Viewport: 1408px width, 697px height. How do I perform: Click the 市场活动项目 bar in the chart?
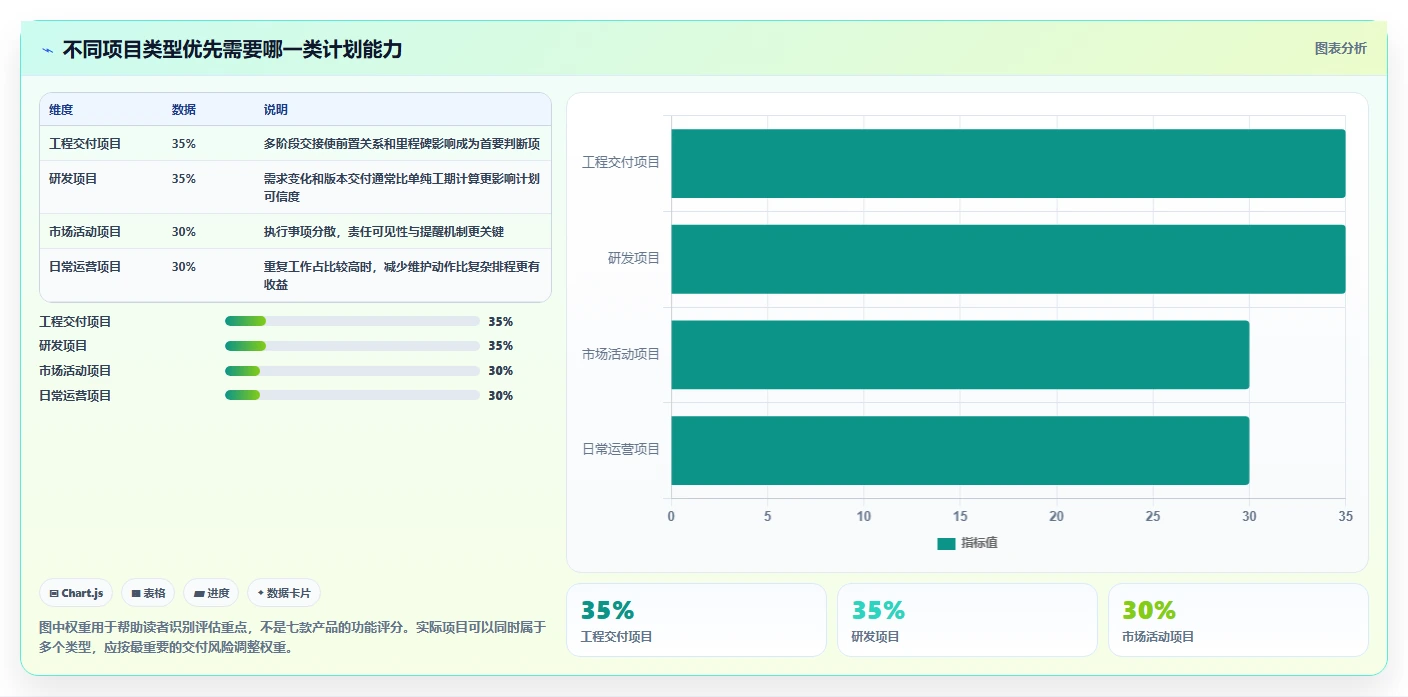point(960,355)
